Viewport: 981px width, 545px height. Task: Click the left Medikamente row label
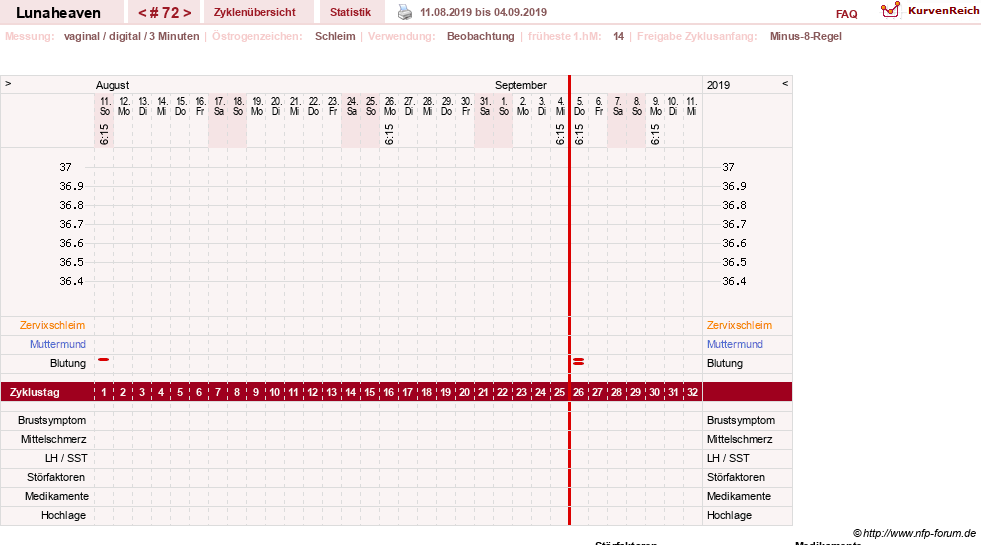coord(57,496)
